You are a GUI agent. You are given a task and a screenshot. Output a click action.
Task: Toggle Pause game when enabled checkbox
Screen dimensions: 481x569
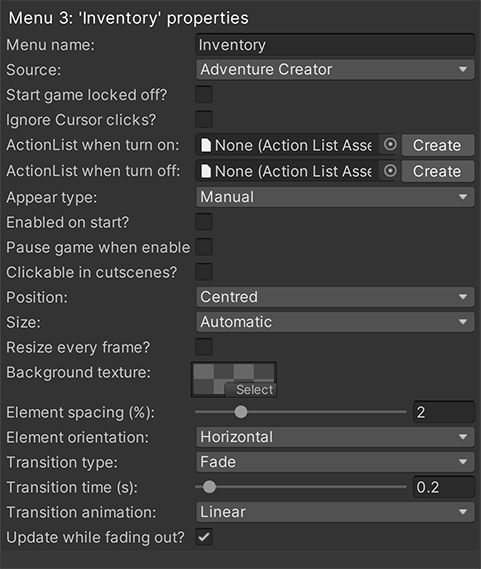tap(204, 247)
